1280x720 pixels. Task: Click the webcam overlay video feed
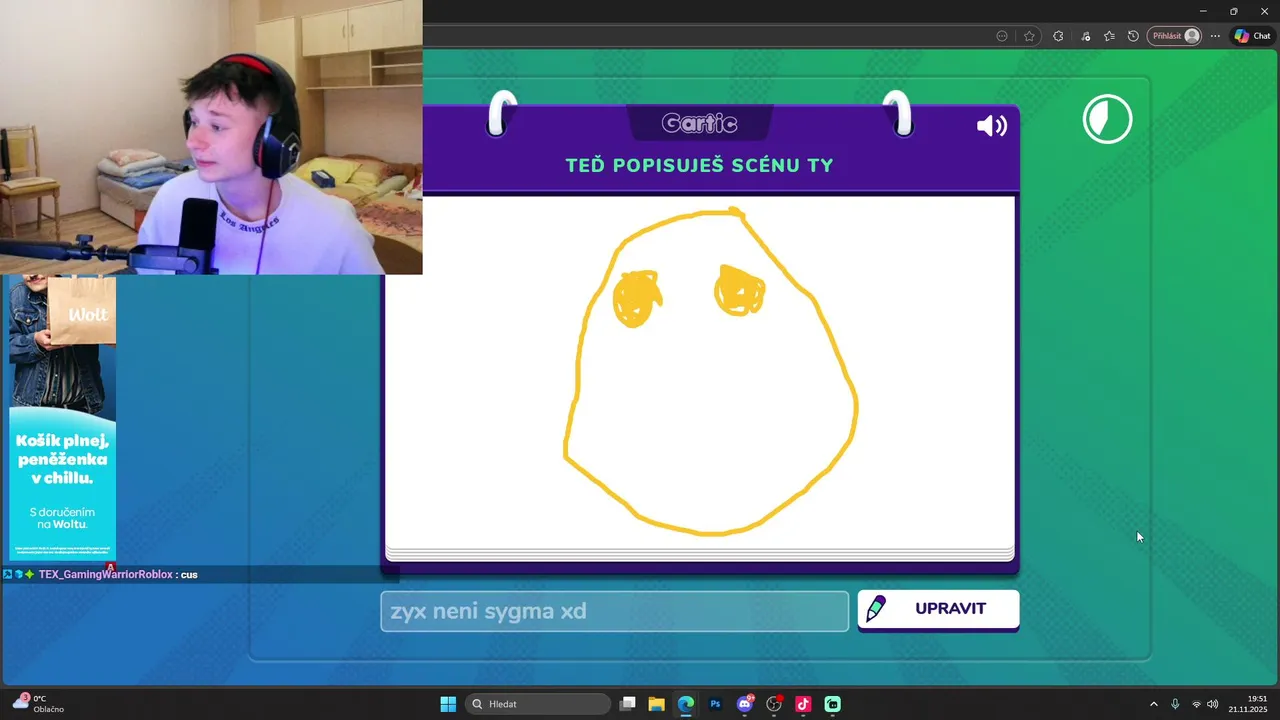(211, 137)
